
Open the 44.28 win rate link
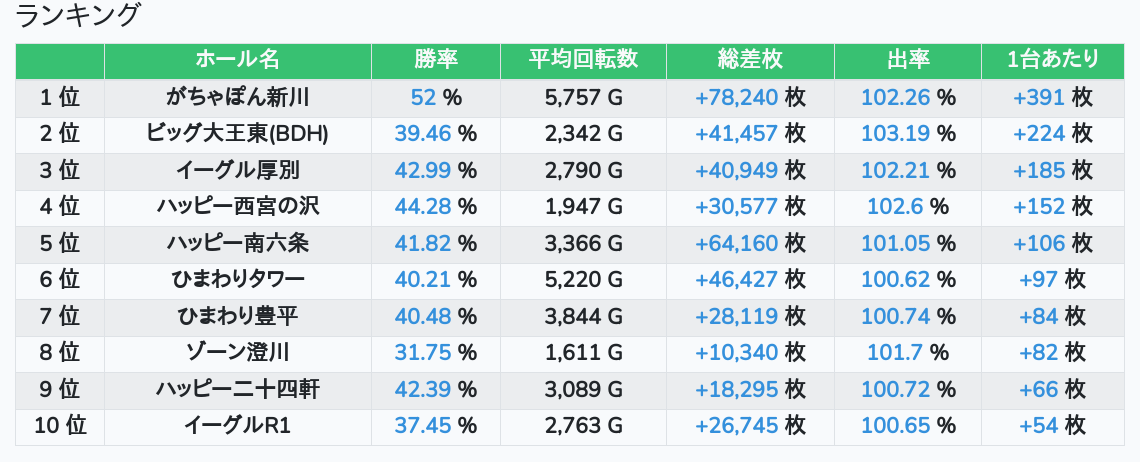423,206
